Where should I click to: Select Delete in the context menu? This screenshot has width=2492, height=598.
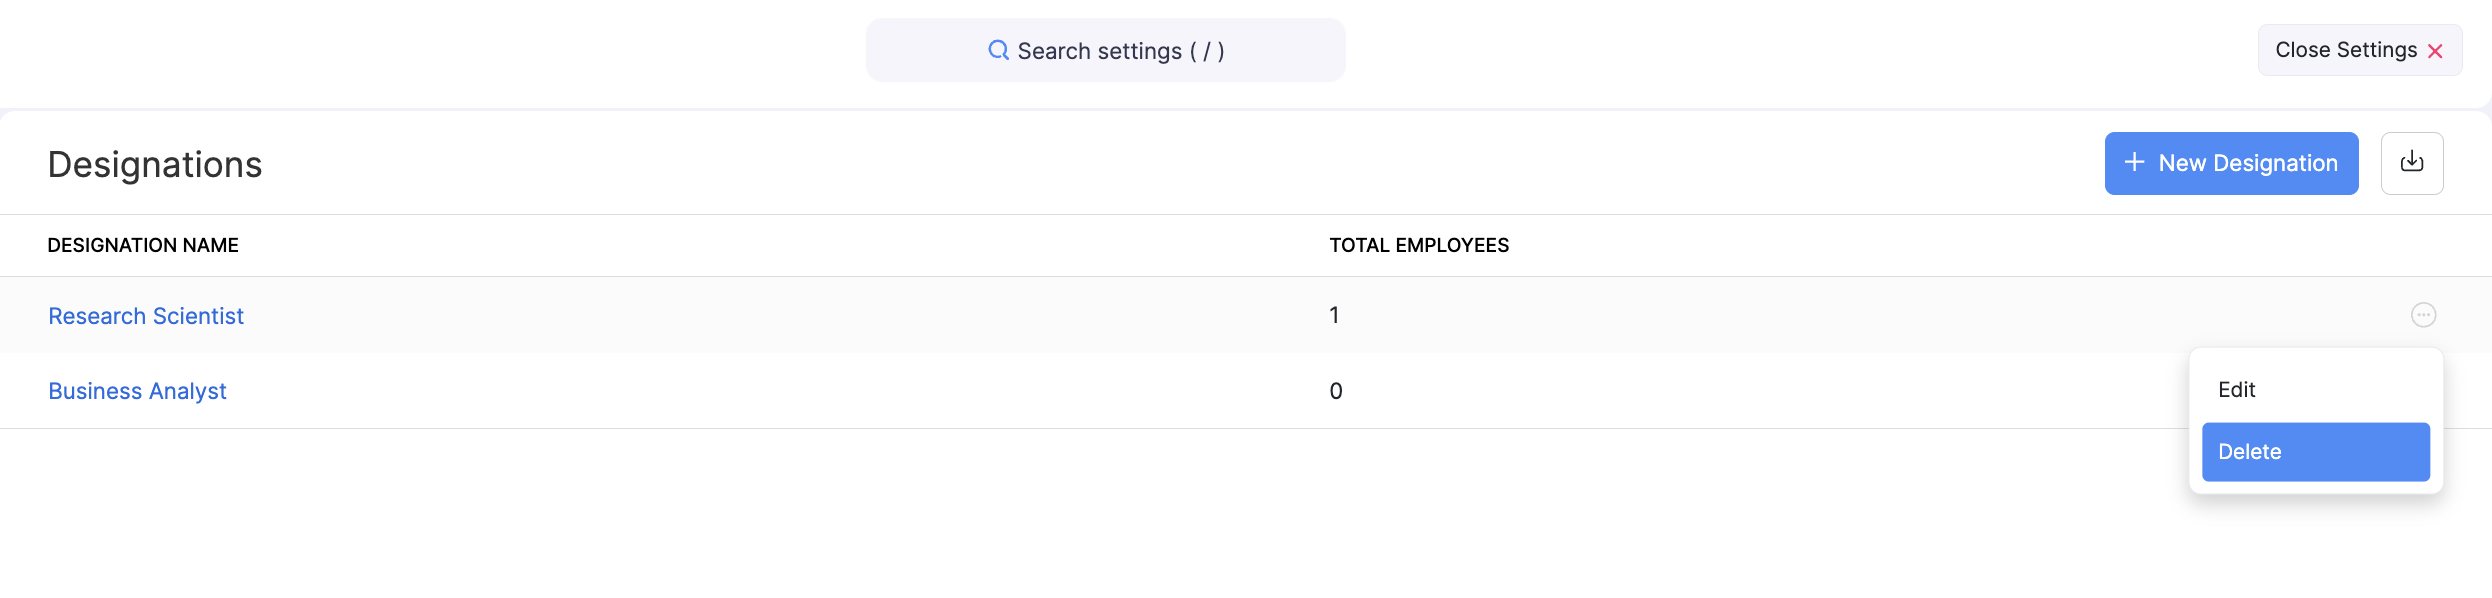click(2314, 452)
